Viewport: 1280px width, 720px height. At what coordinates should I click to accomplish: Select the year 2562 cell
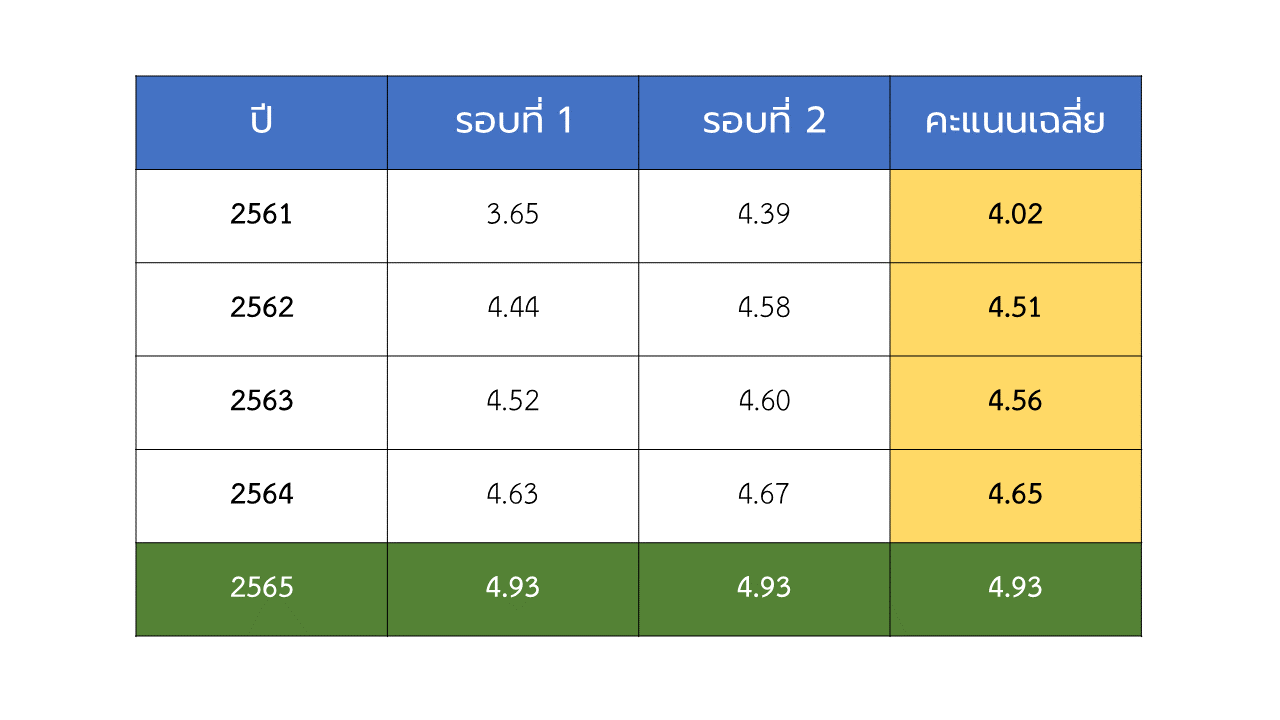[262, 309]
